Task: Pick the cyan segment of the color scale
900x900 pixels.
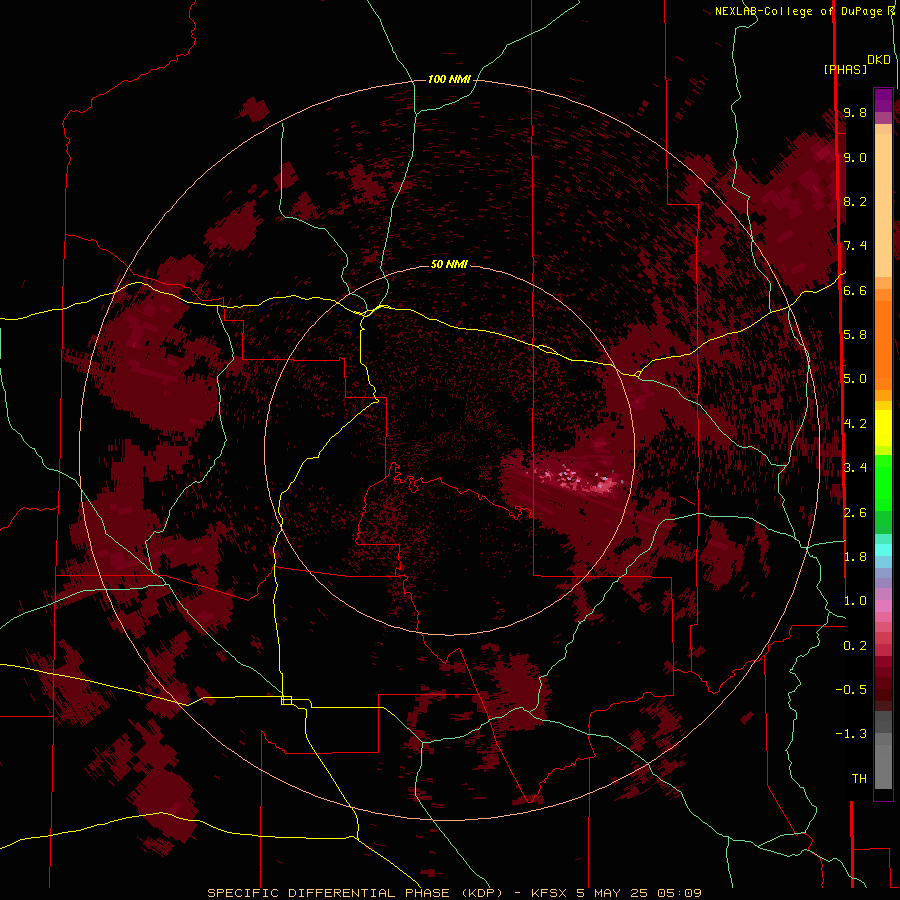Action: 883,550
